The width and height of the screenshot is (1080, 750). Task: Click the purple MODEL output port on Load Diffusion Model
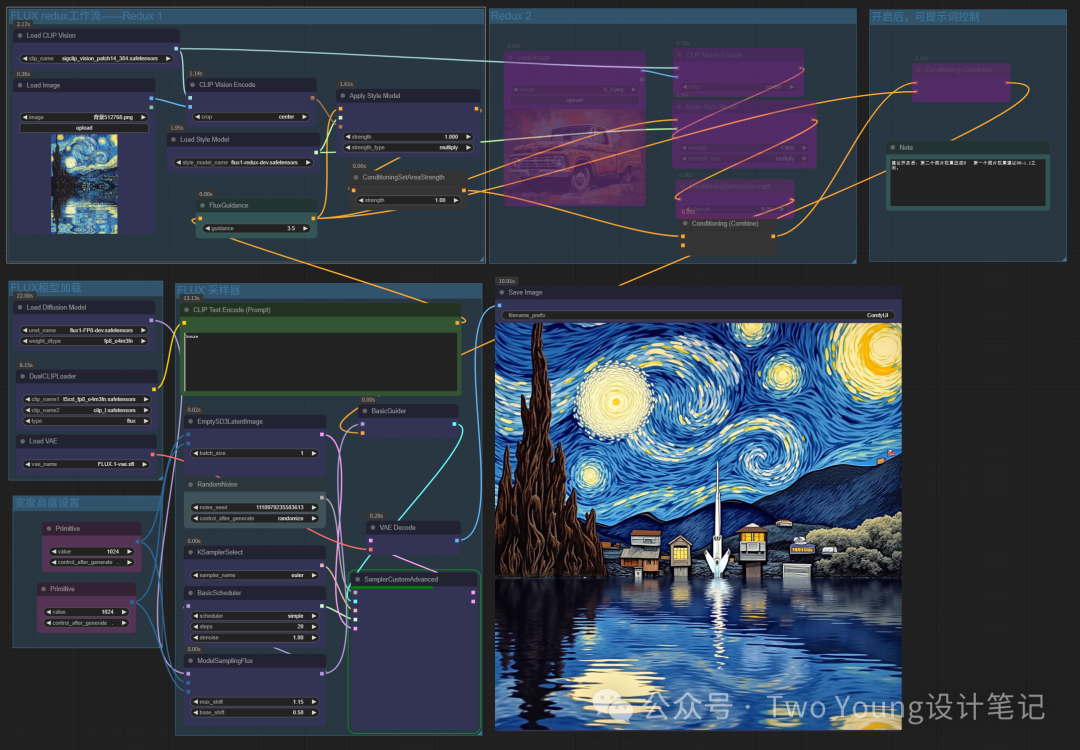click(x=152, y=320)
